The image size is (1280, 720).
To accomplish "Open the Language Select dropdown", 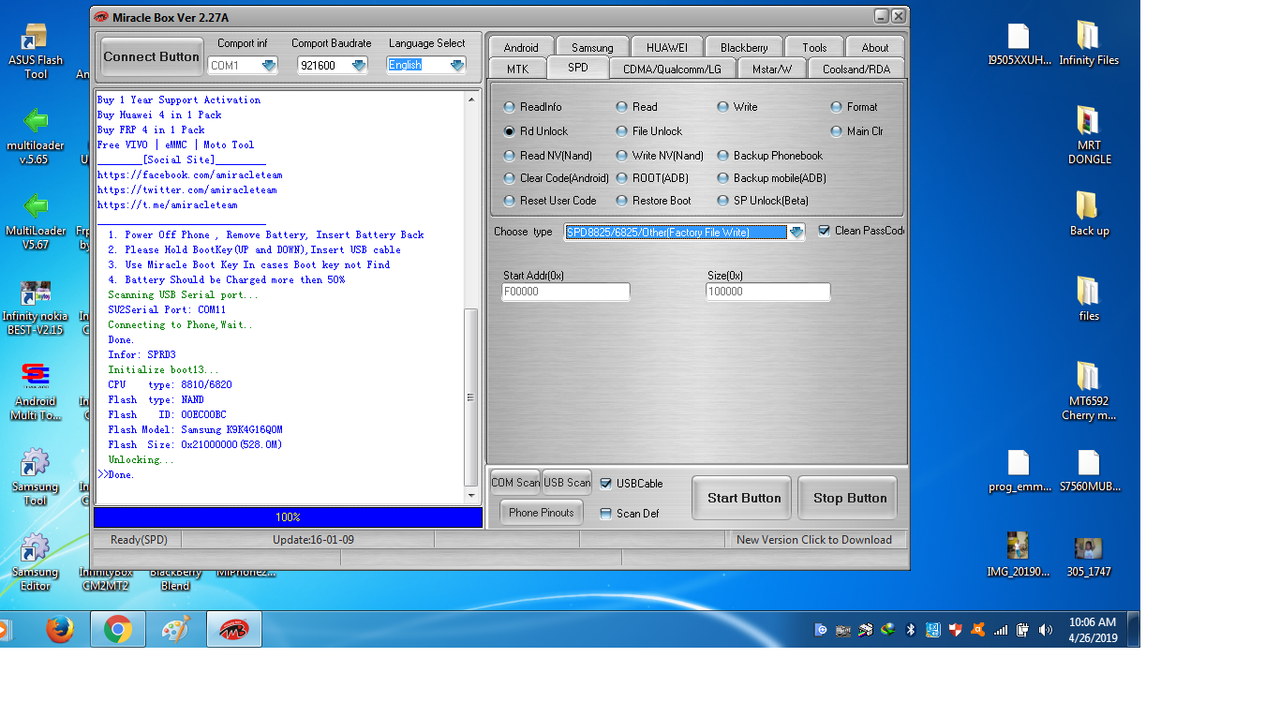I will click(x=456, y=65).
